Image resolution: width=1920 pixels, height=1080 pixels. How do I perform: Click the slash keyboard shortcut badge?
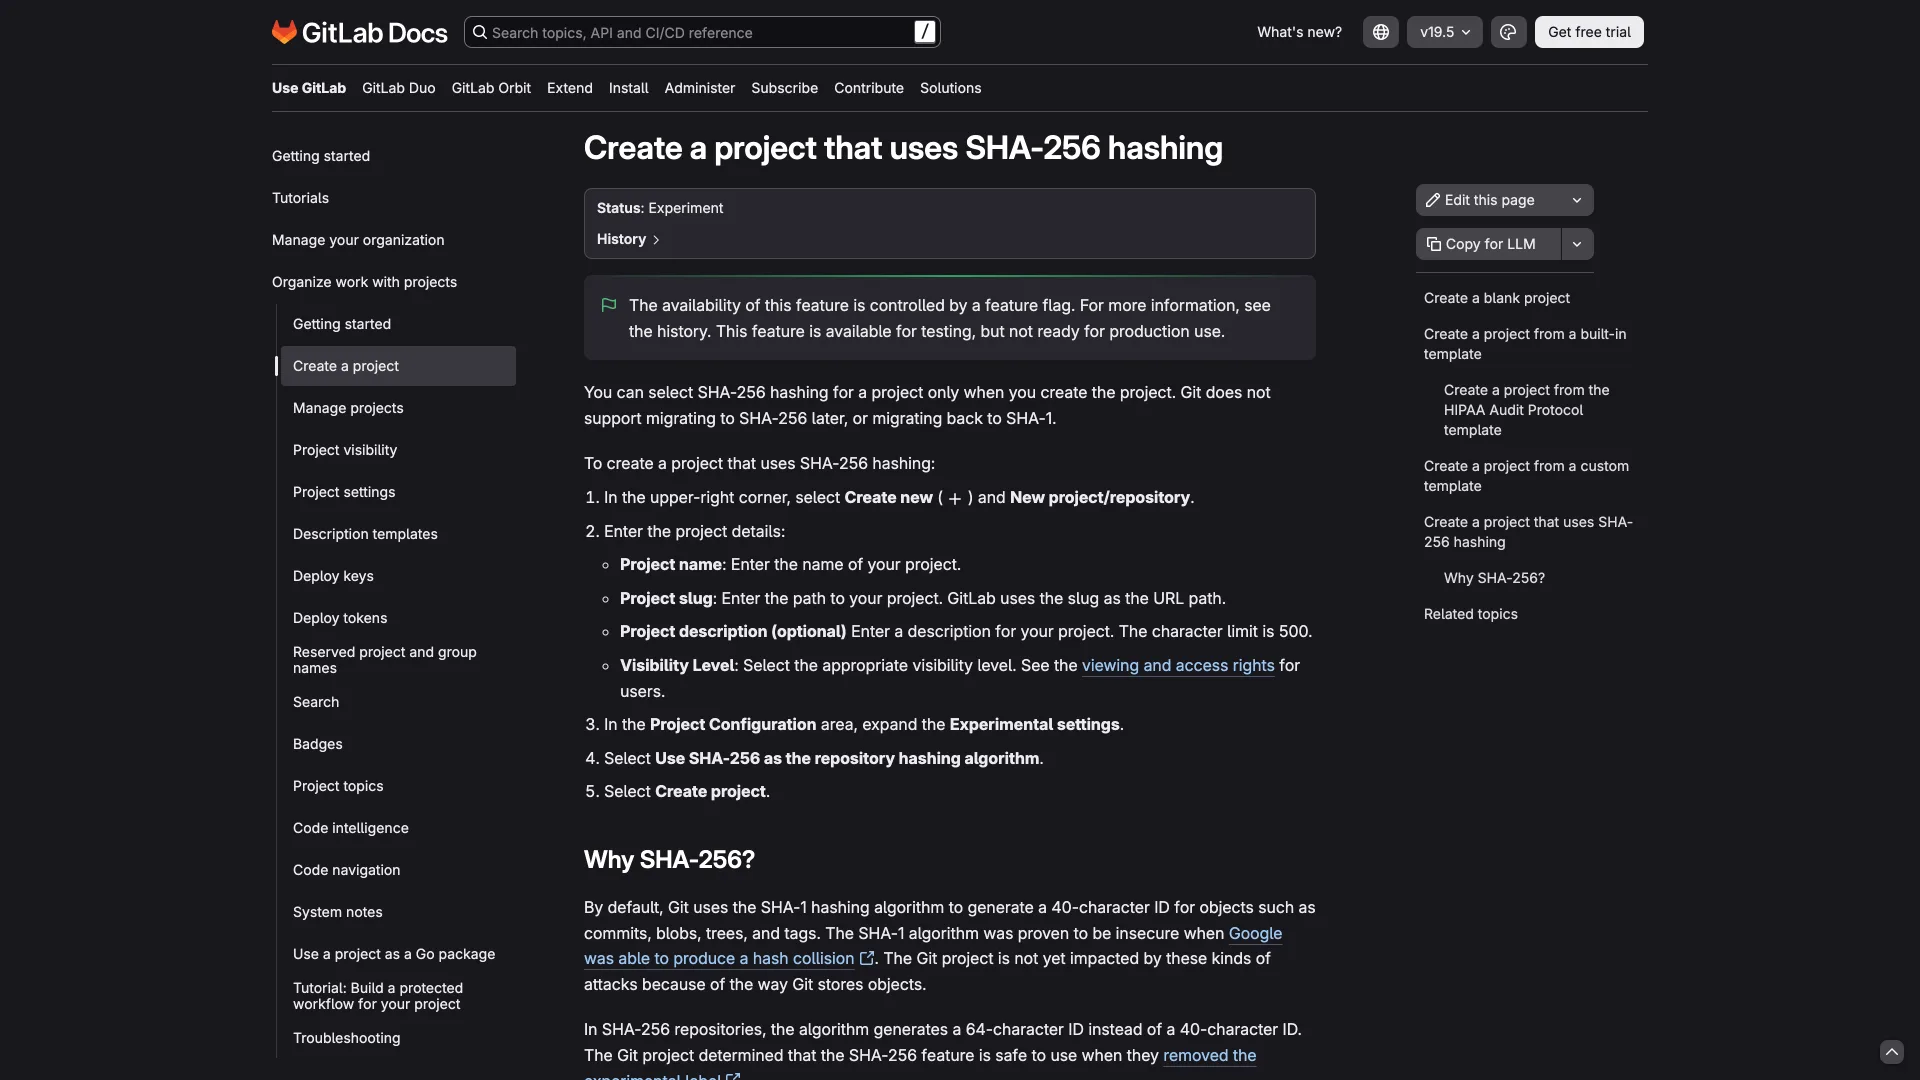[925, 32]
